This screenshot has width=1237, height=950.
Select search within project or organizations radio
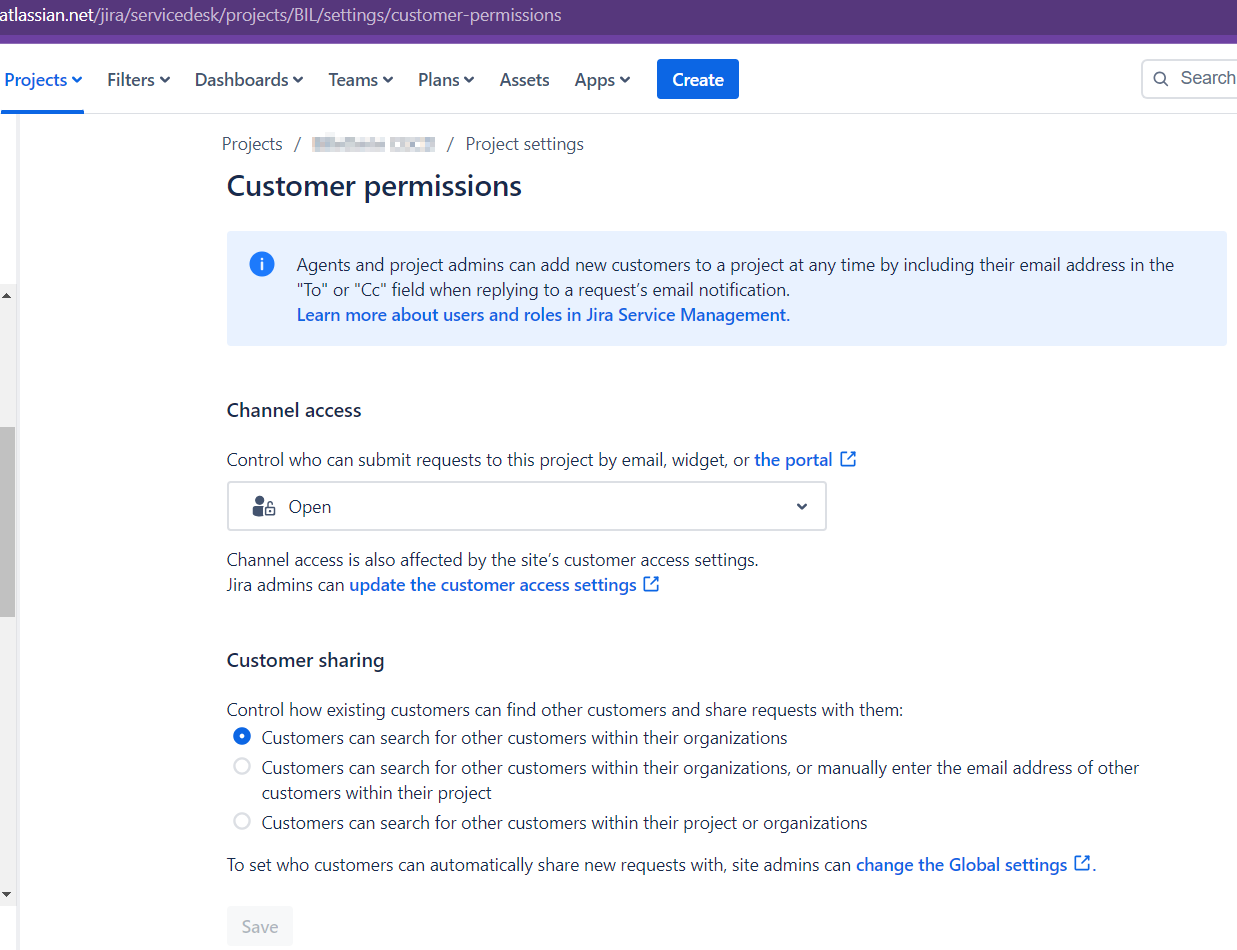point(242,822)
